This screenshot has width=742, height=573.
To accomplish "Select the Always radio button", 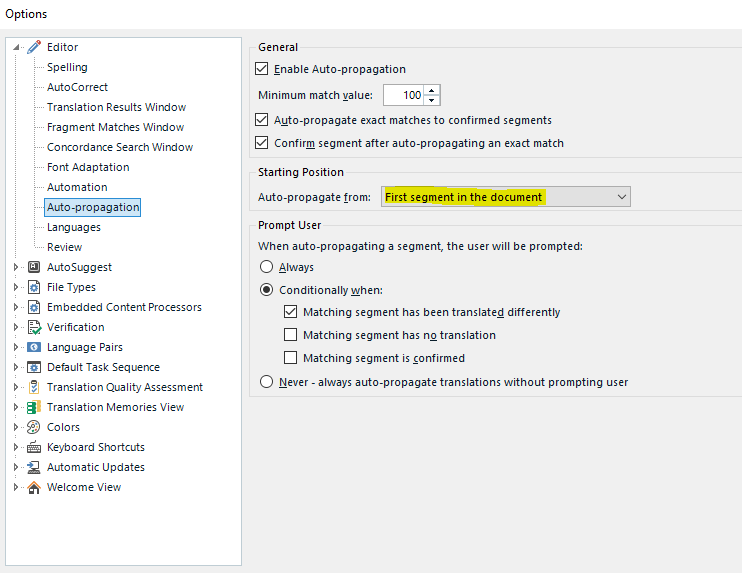I will coord(266,267).
